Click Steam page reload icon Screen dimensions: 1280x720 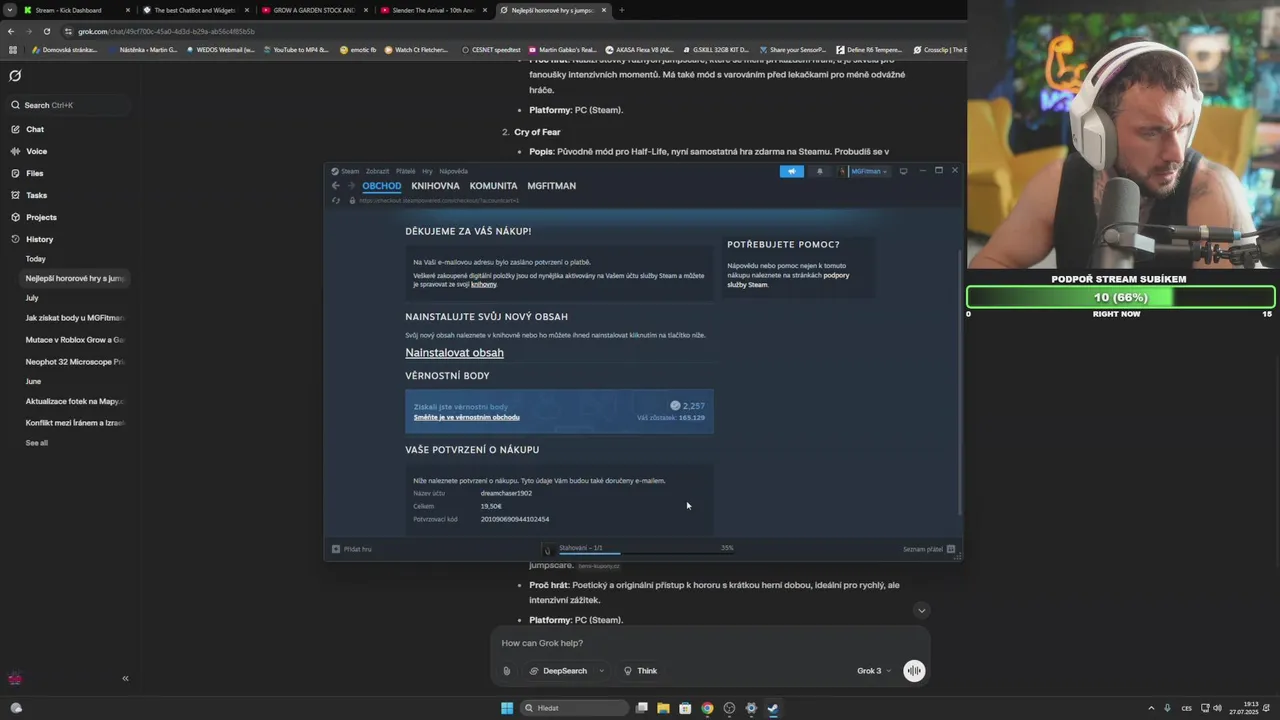point(336,200)
